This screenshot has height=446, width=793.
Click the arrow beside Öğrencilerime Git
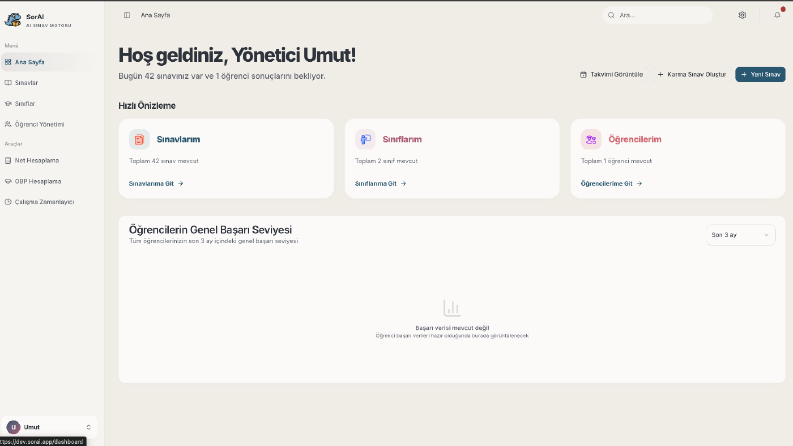point(639,184)
